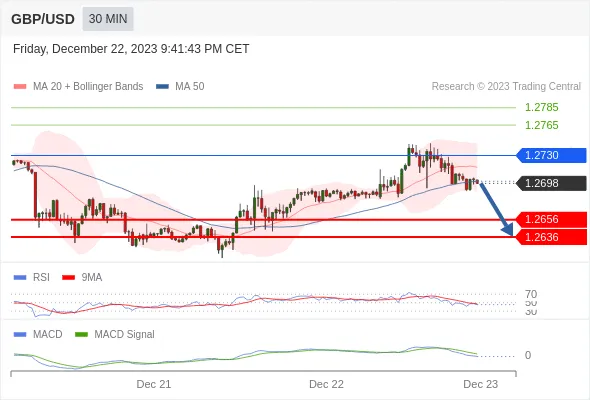Click the date and time text
The height and width of the screenshot is (400, 590).
[131, 49]
